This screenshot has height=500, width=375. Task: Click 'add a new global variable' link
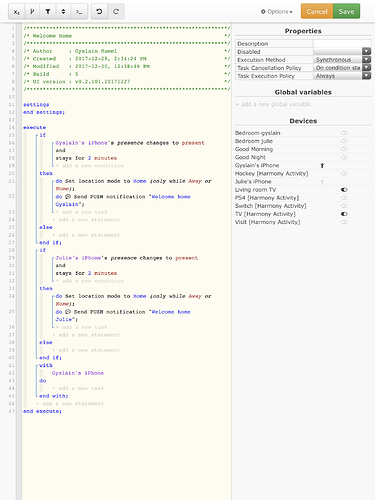point(273,104)
